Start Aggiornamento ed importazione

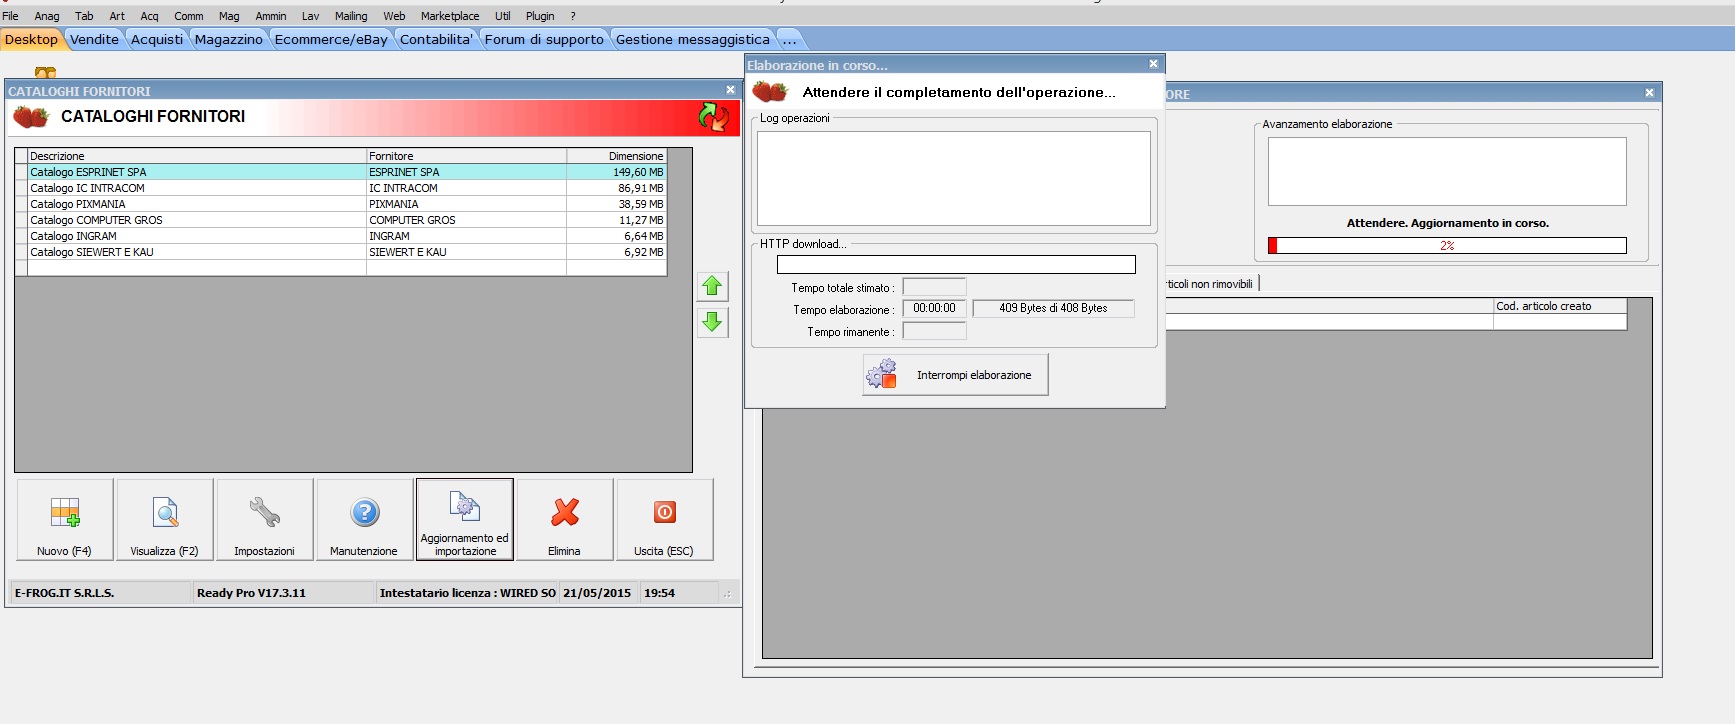(465, 519)
